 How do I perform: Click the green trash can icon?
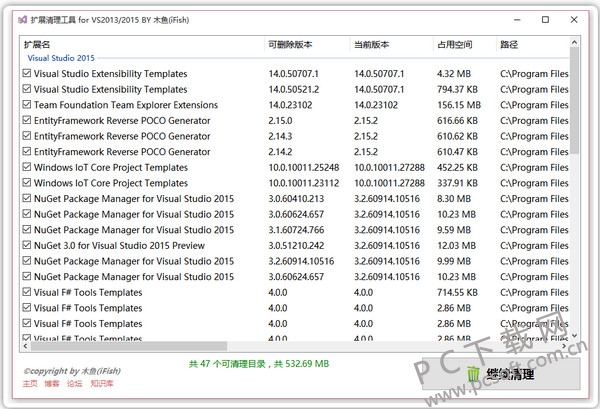(473, 373)
